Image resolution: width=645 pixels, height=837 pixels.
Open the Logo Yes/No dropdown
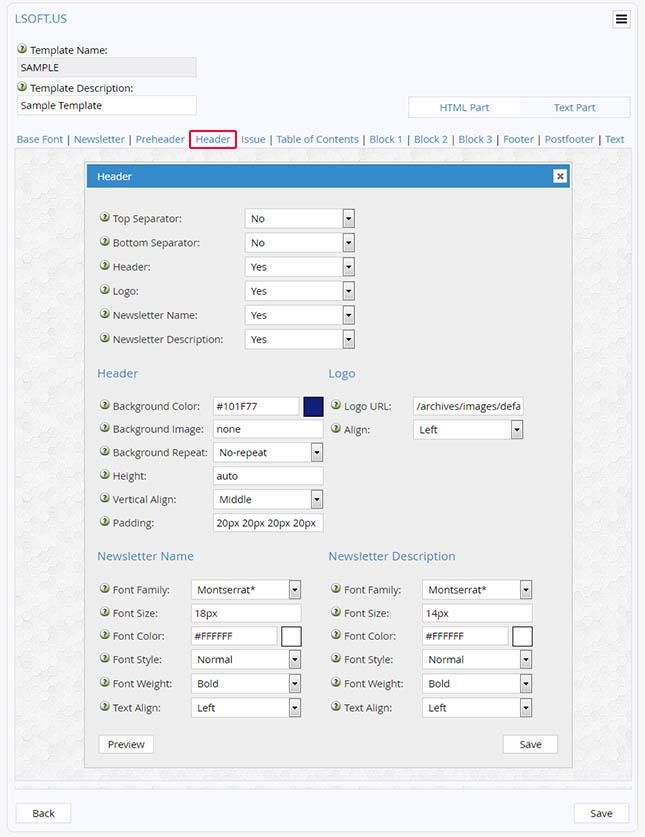click(x=300, y=291)
